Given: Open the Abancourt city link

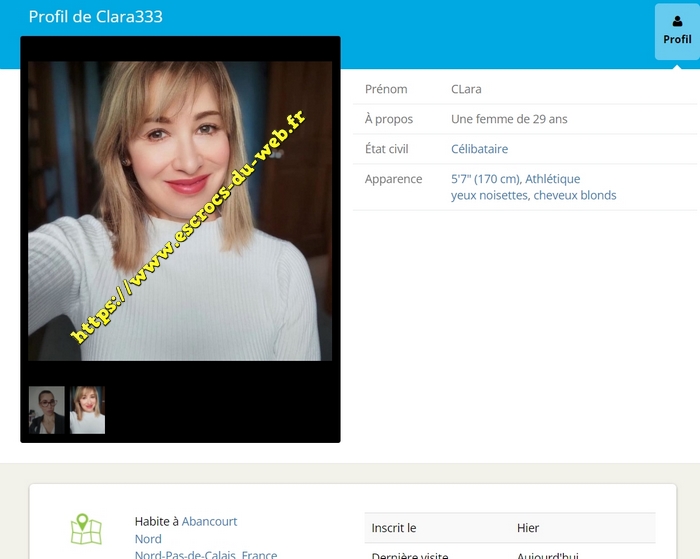Looking at the screenshot, I should point(209,521).
